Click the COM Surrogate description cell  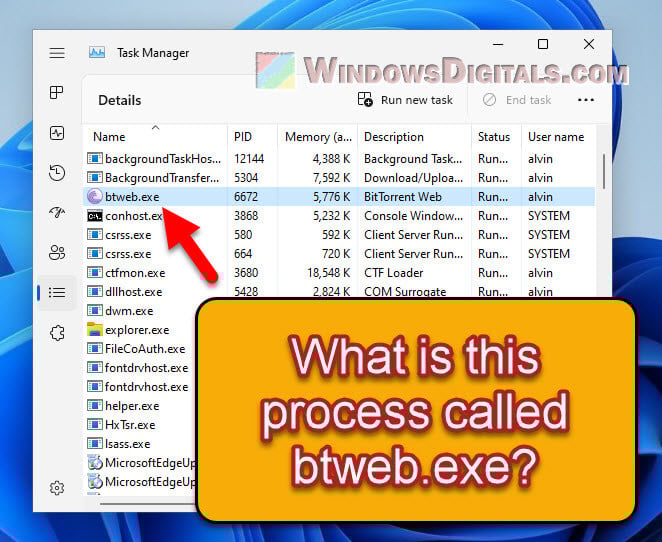[x=405, y=292]
